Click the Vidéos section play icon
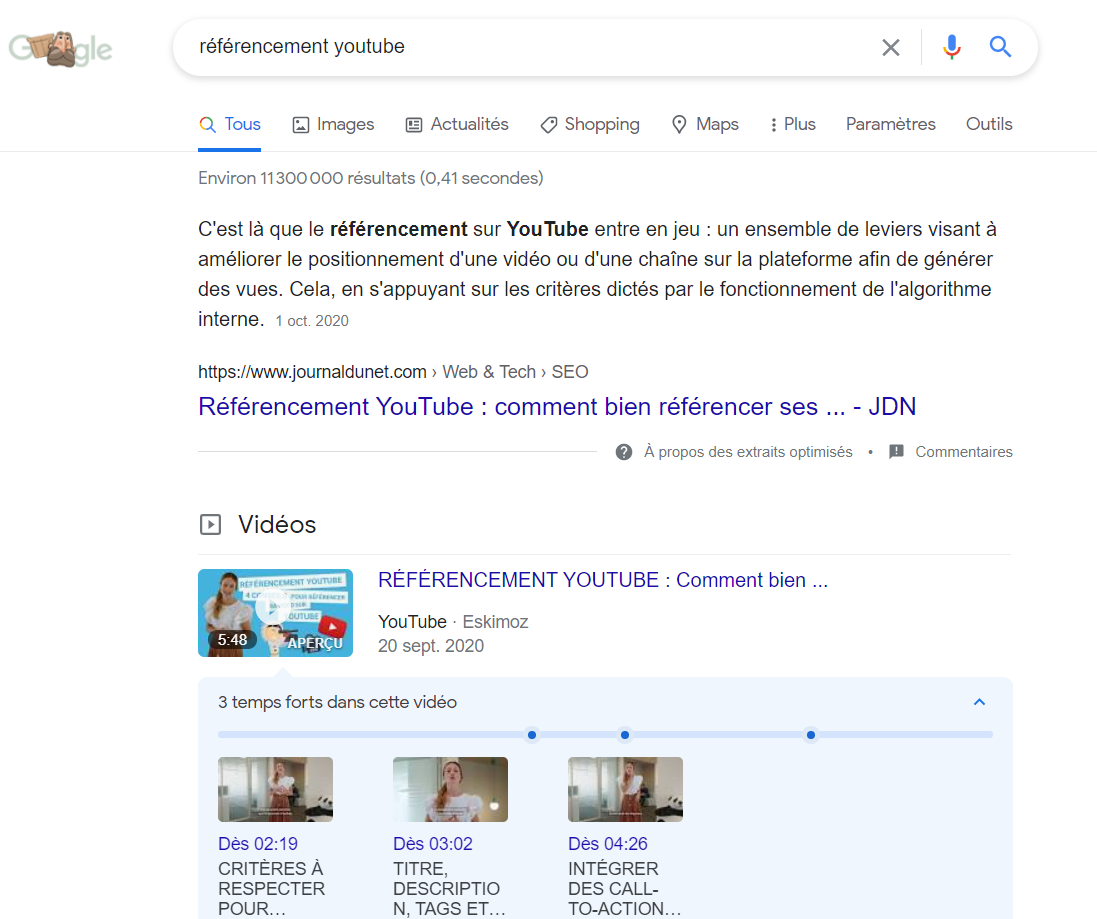 coord(211,525)
